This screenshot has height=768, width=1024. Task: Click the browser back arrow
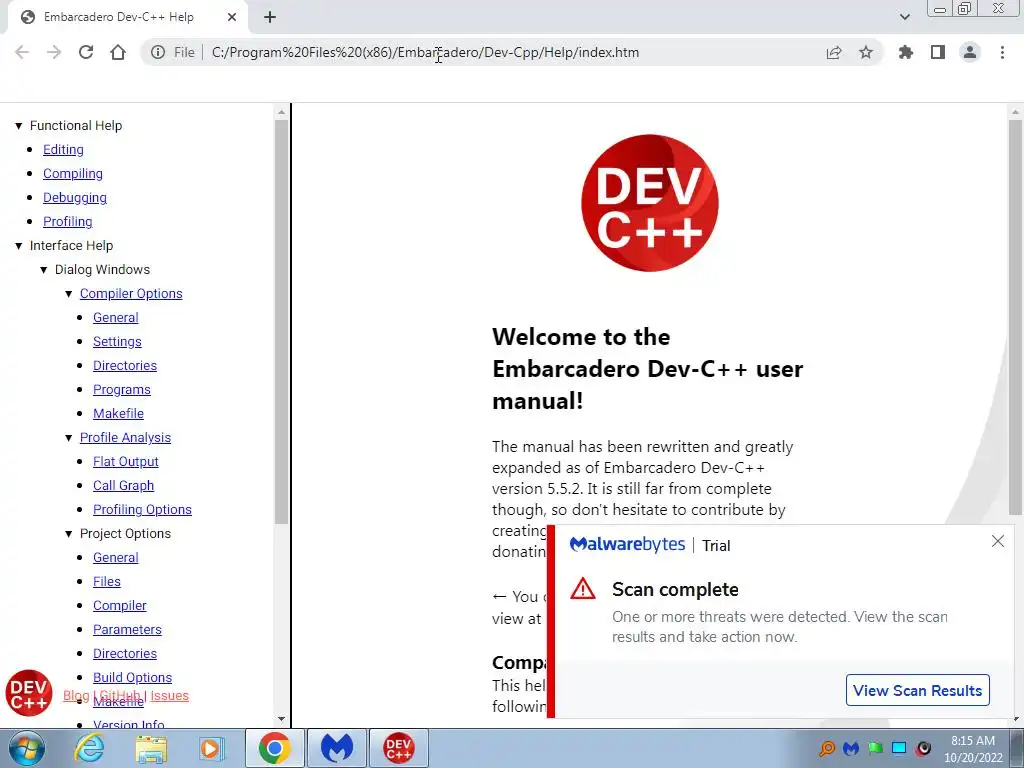pyautogui.click(x=22, y=52)
